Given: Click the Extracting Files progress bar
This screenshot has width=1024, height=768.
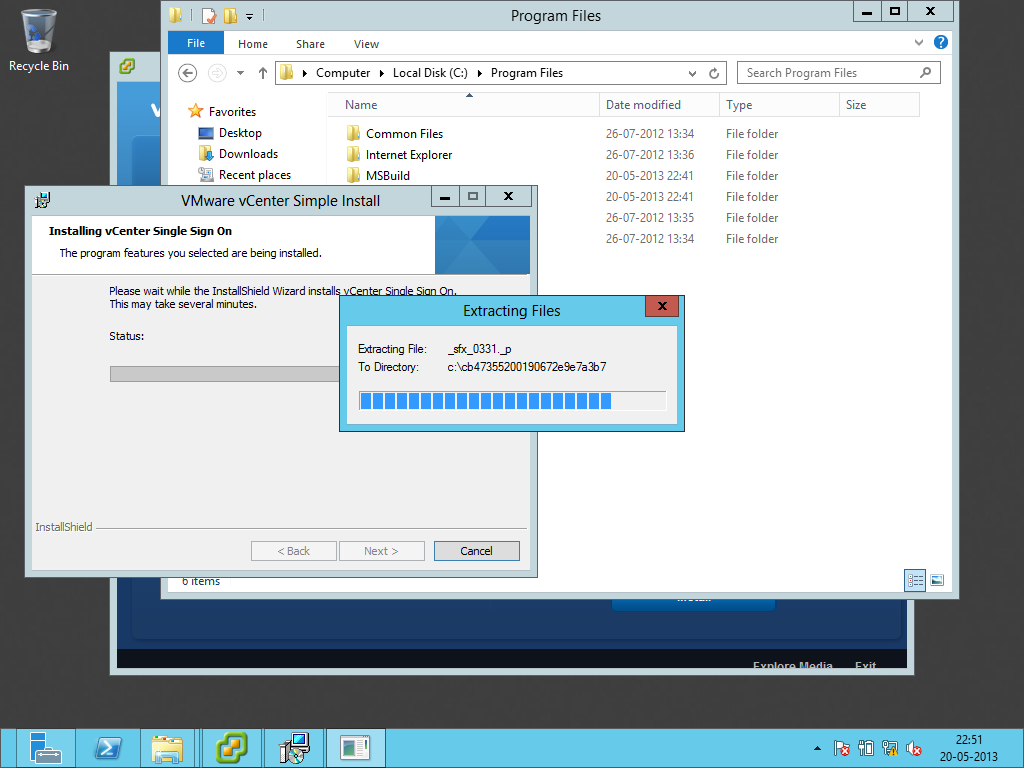Looking at the screenshot, I should (x=513, y=401).
